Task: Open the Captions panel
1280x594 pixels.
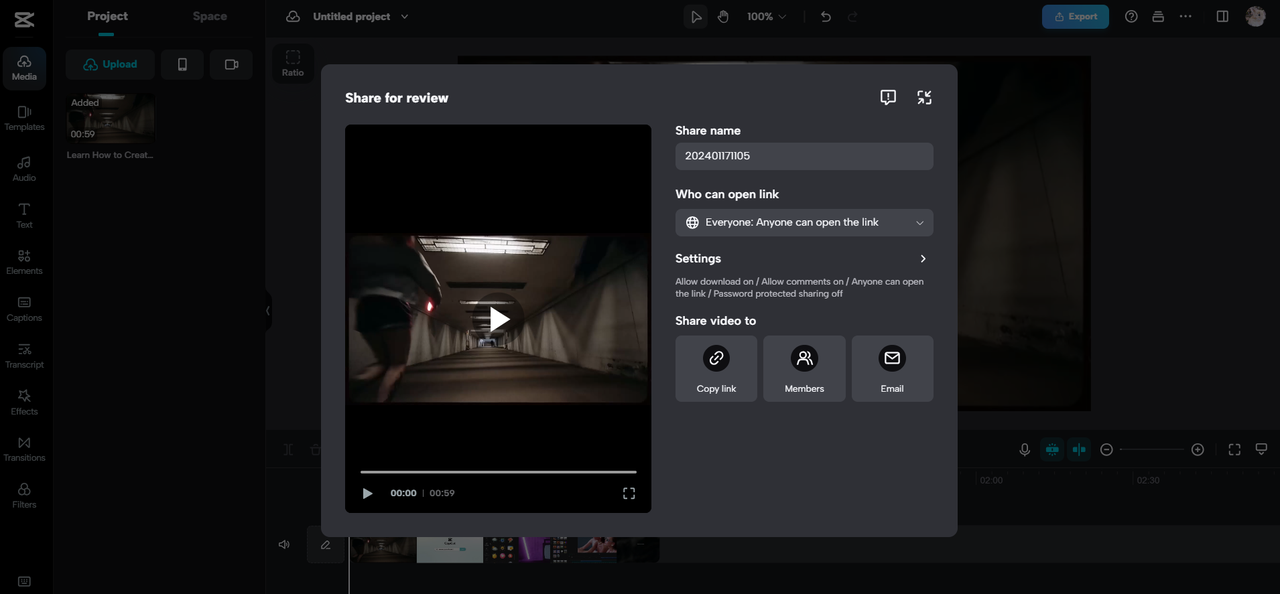Action: tap(24, 309)
